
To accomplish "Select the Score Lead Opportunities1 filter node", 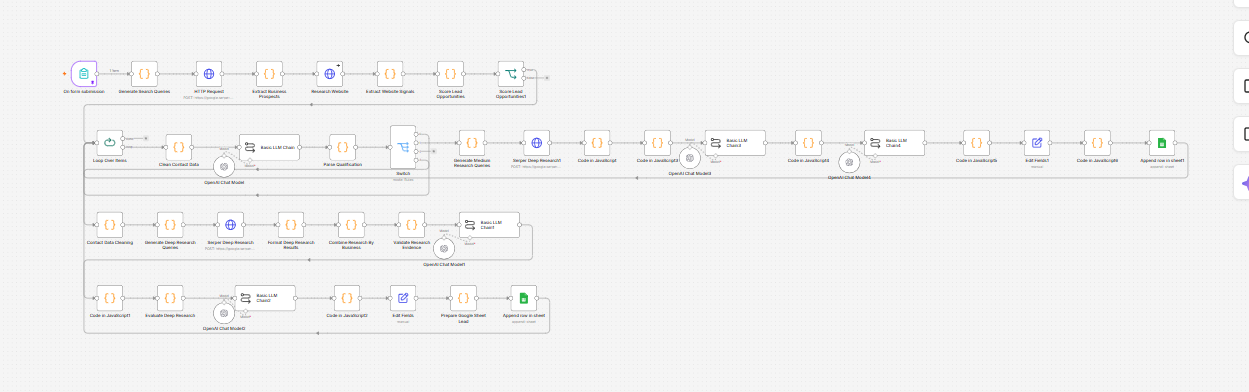I will pyautogui.click(x=511, y=74).
